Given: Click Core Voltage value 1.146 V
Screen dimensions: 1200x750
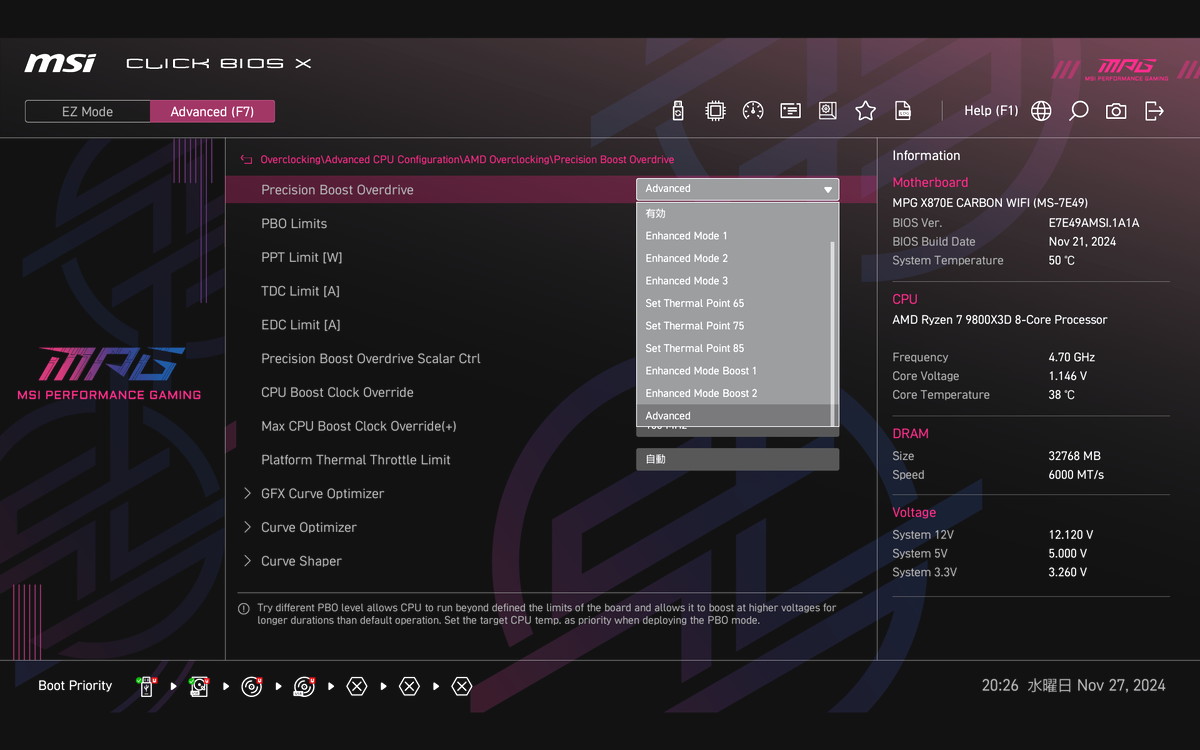Looking at the screenshot, I should click(1068, 376).
